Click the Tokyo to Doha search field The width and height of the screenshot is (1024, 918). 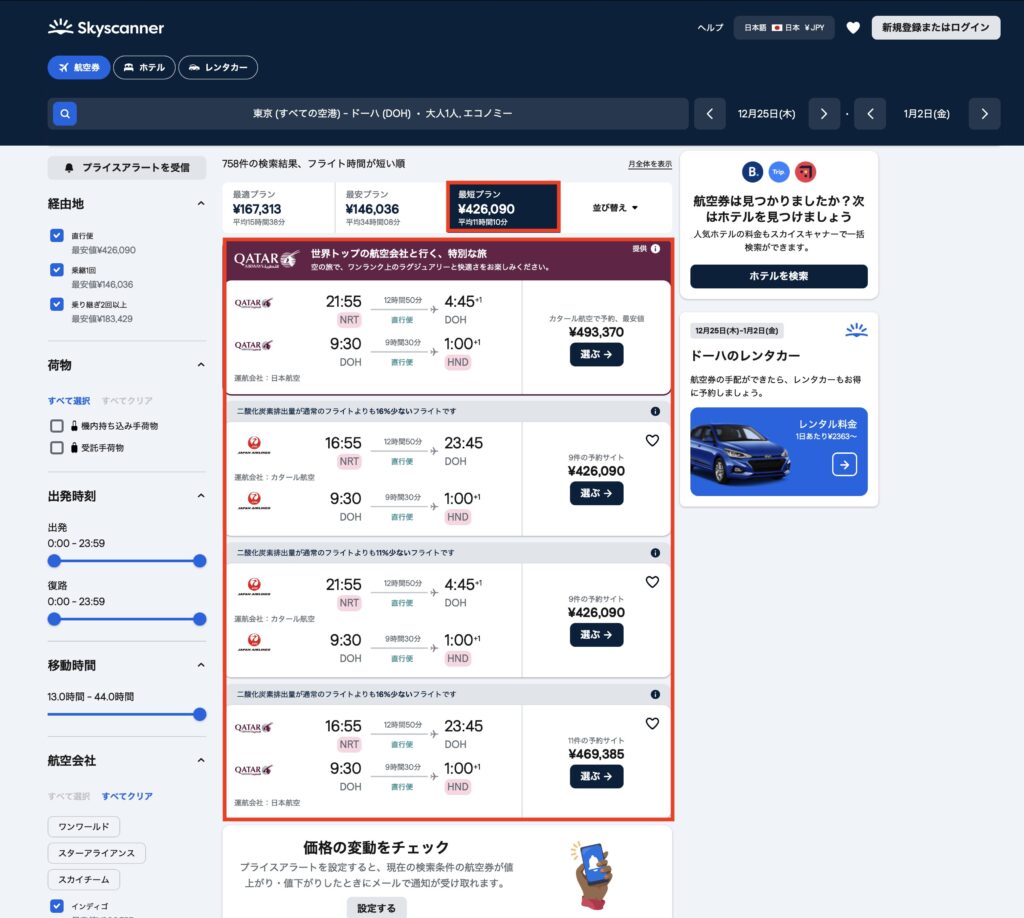click(382, 114)
